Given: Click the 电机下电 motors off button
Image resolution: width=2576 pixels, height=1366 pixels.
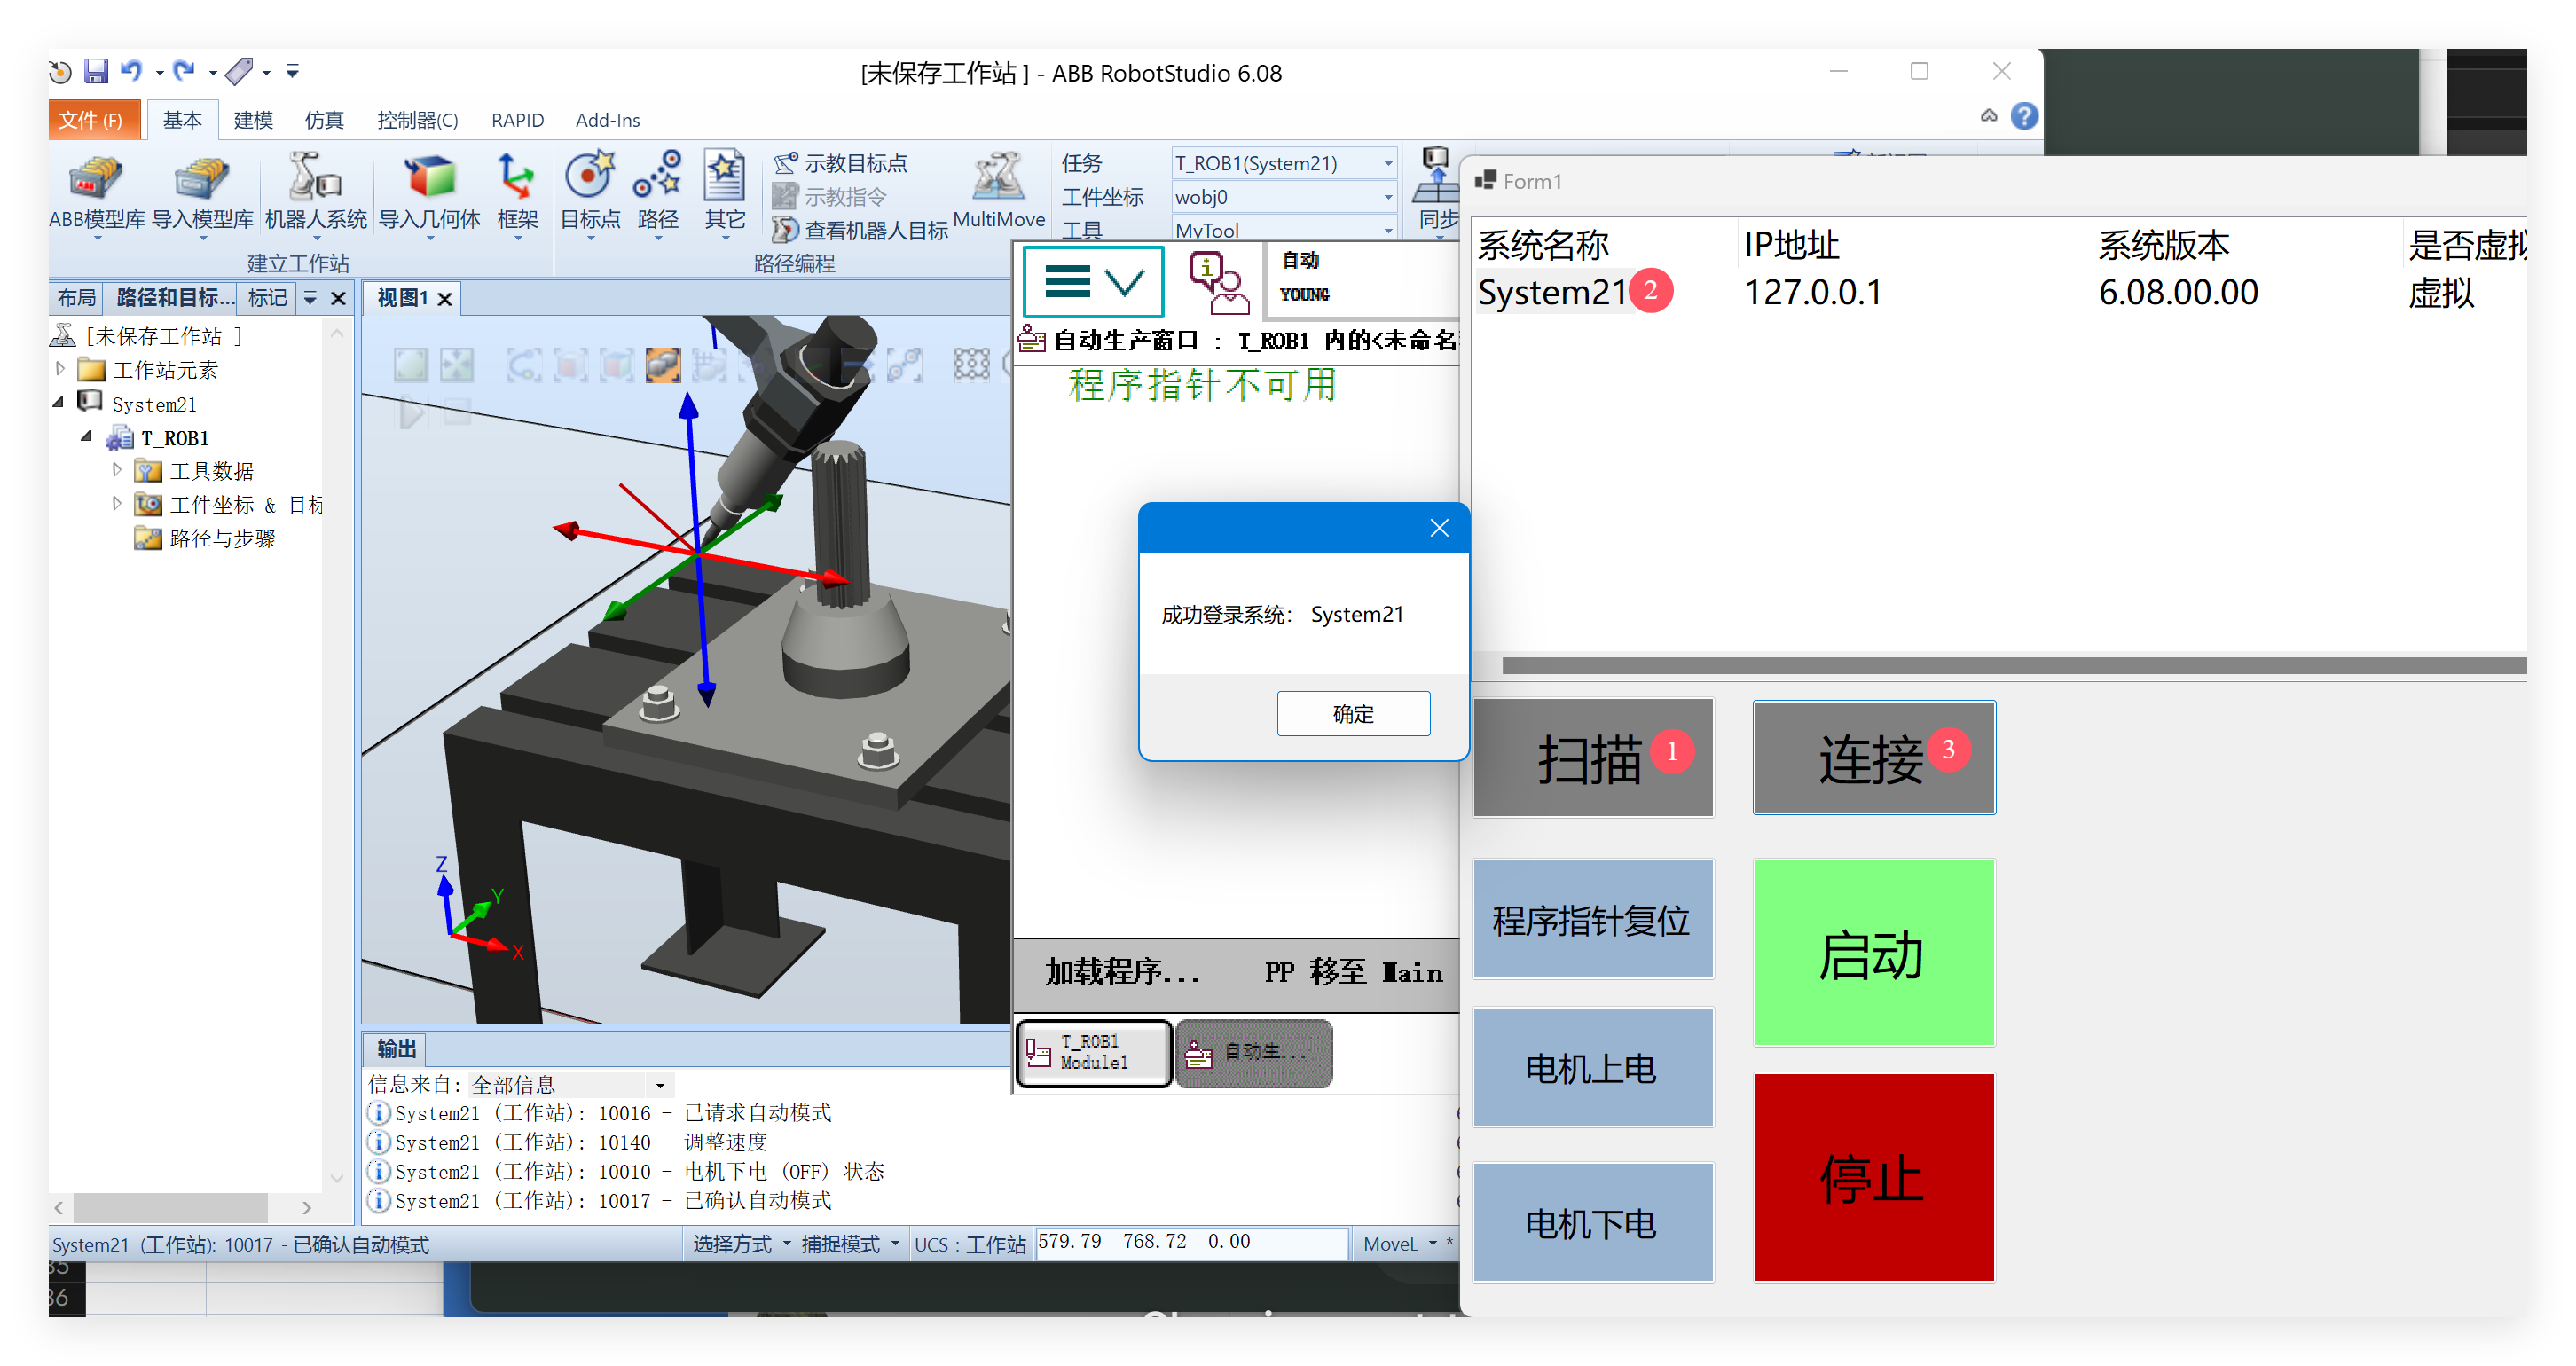Looking at the screenshot, I should point(1592,1222).
